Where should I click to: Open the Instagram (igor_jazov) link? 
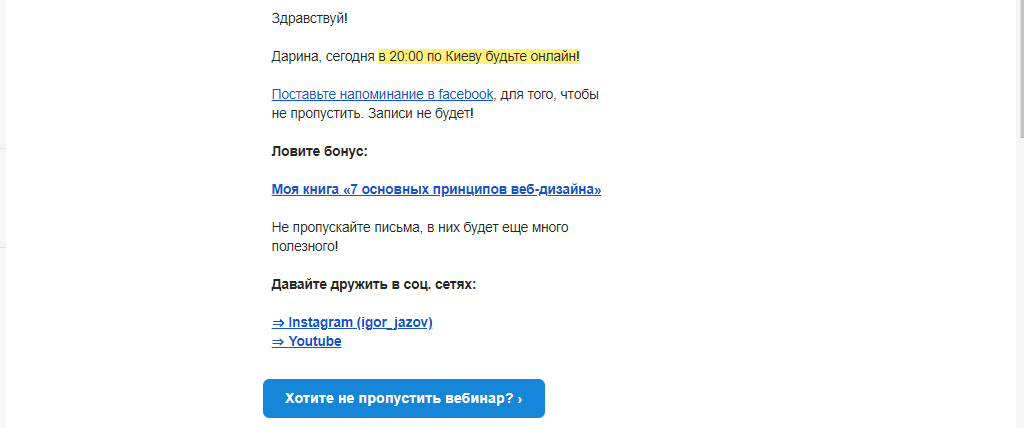pyautogui.click(x=360, y=322)
